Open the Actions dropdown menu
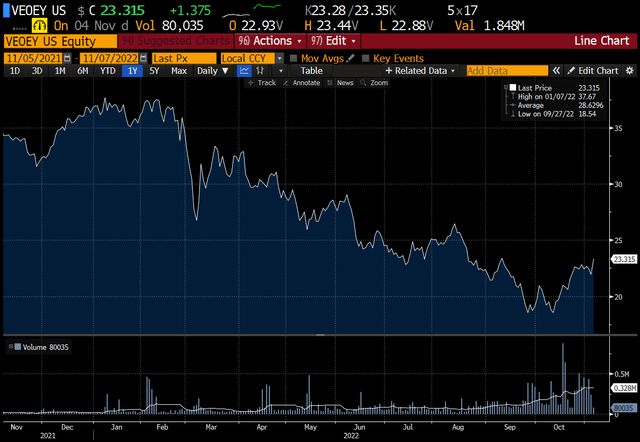This screenshot has width=640, height=442. click(270, 41)
